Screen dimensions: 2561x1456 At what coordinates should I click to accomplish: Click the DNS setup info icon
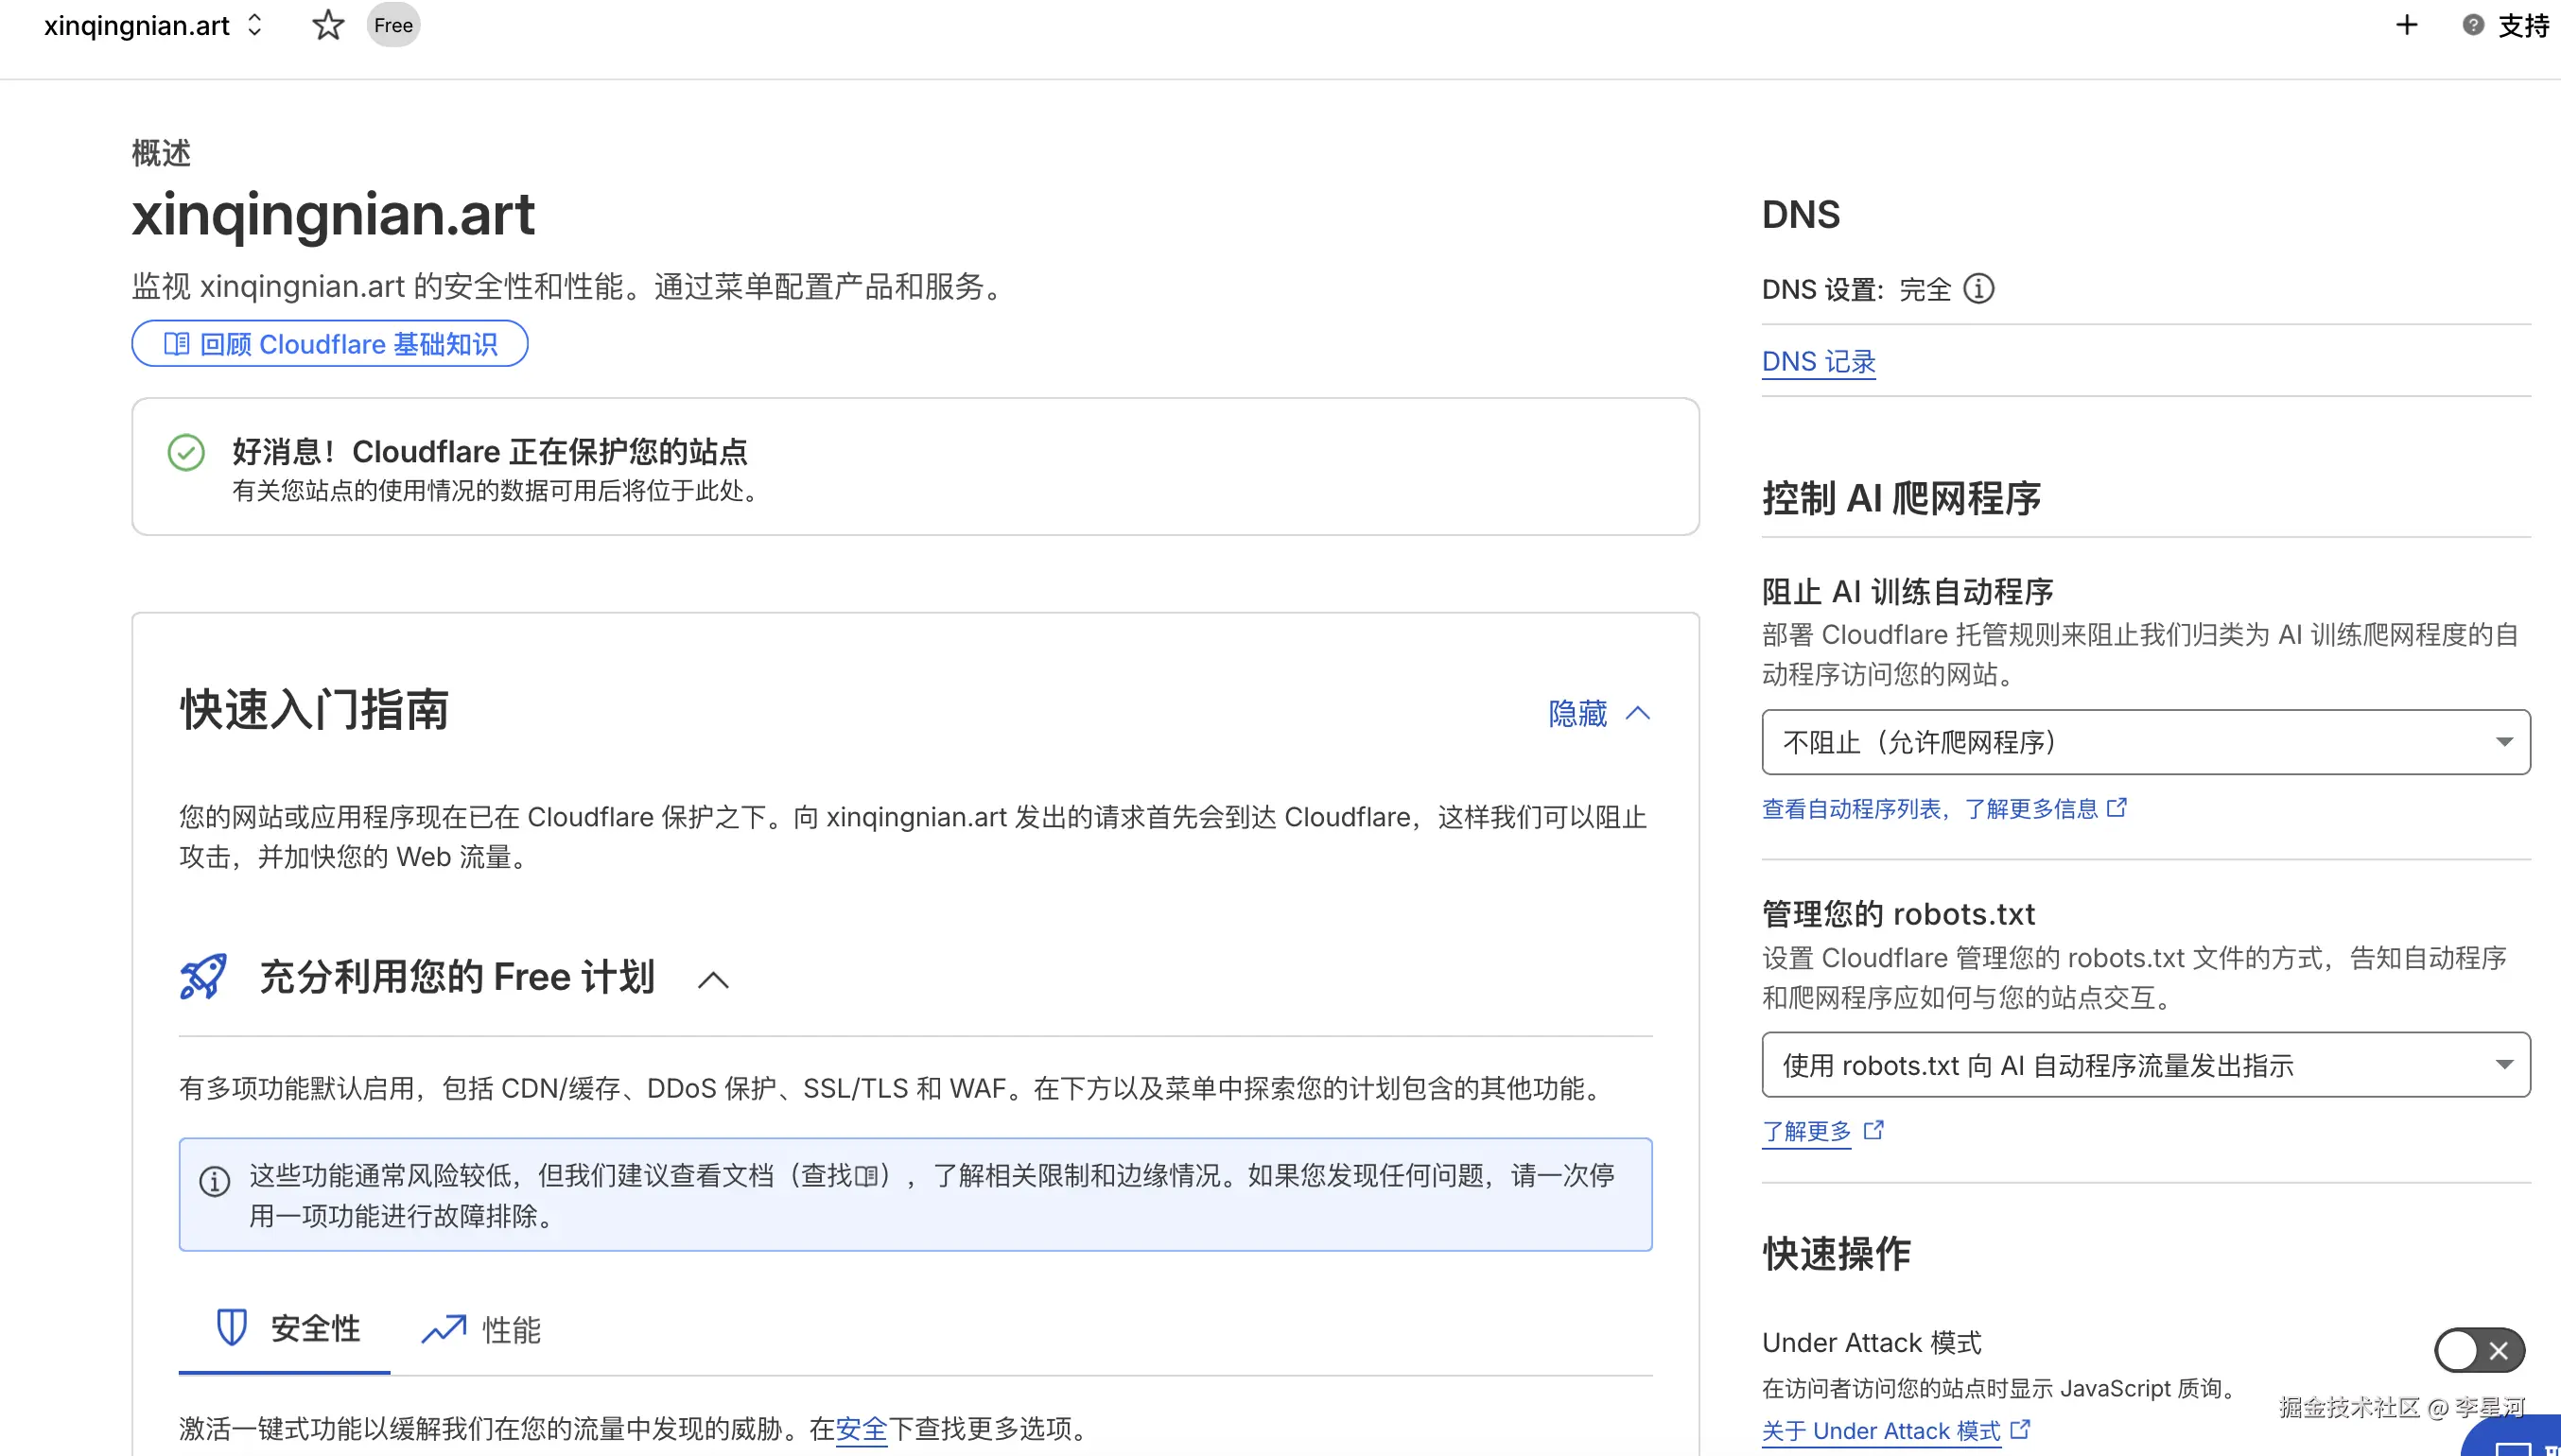click(1978, 289)
